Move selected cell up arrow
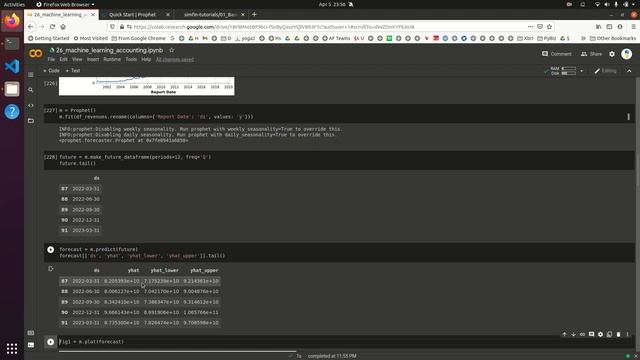Viewport: 640px width, 360px height. (x=564, y=334)
